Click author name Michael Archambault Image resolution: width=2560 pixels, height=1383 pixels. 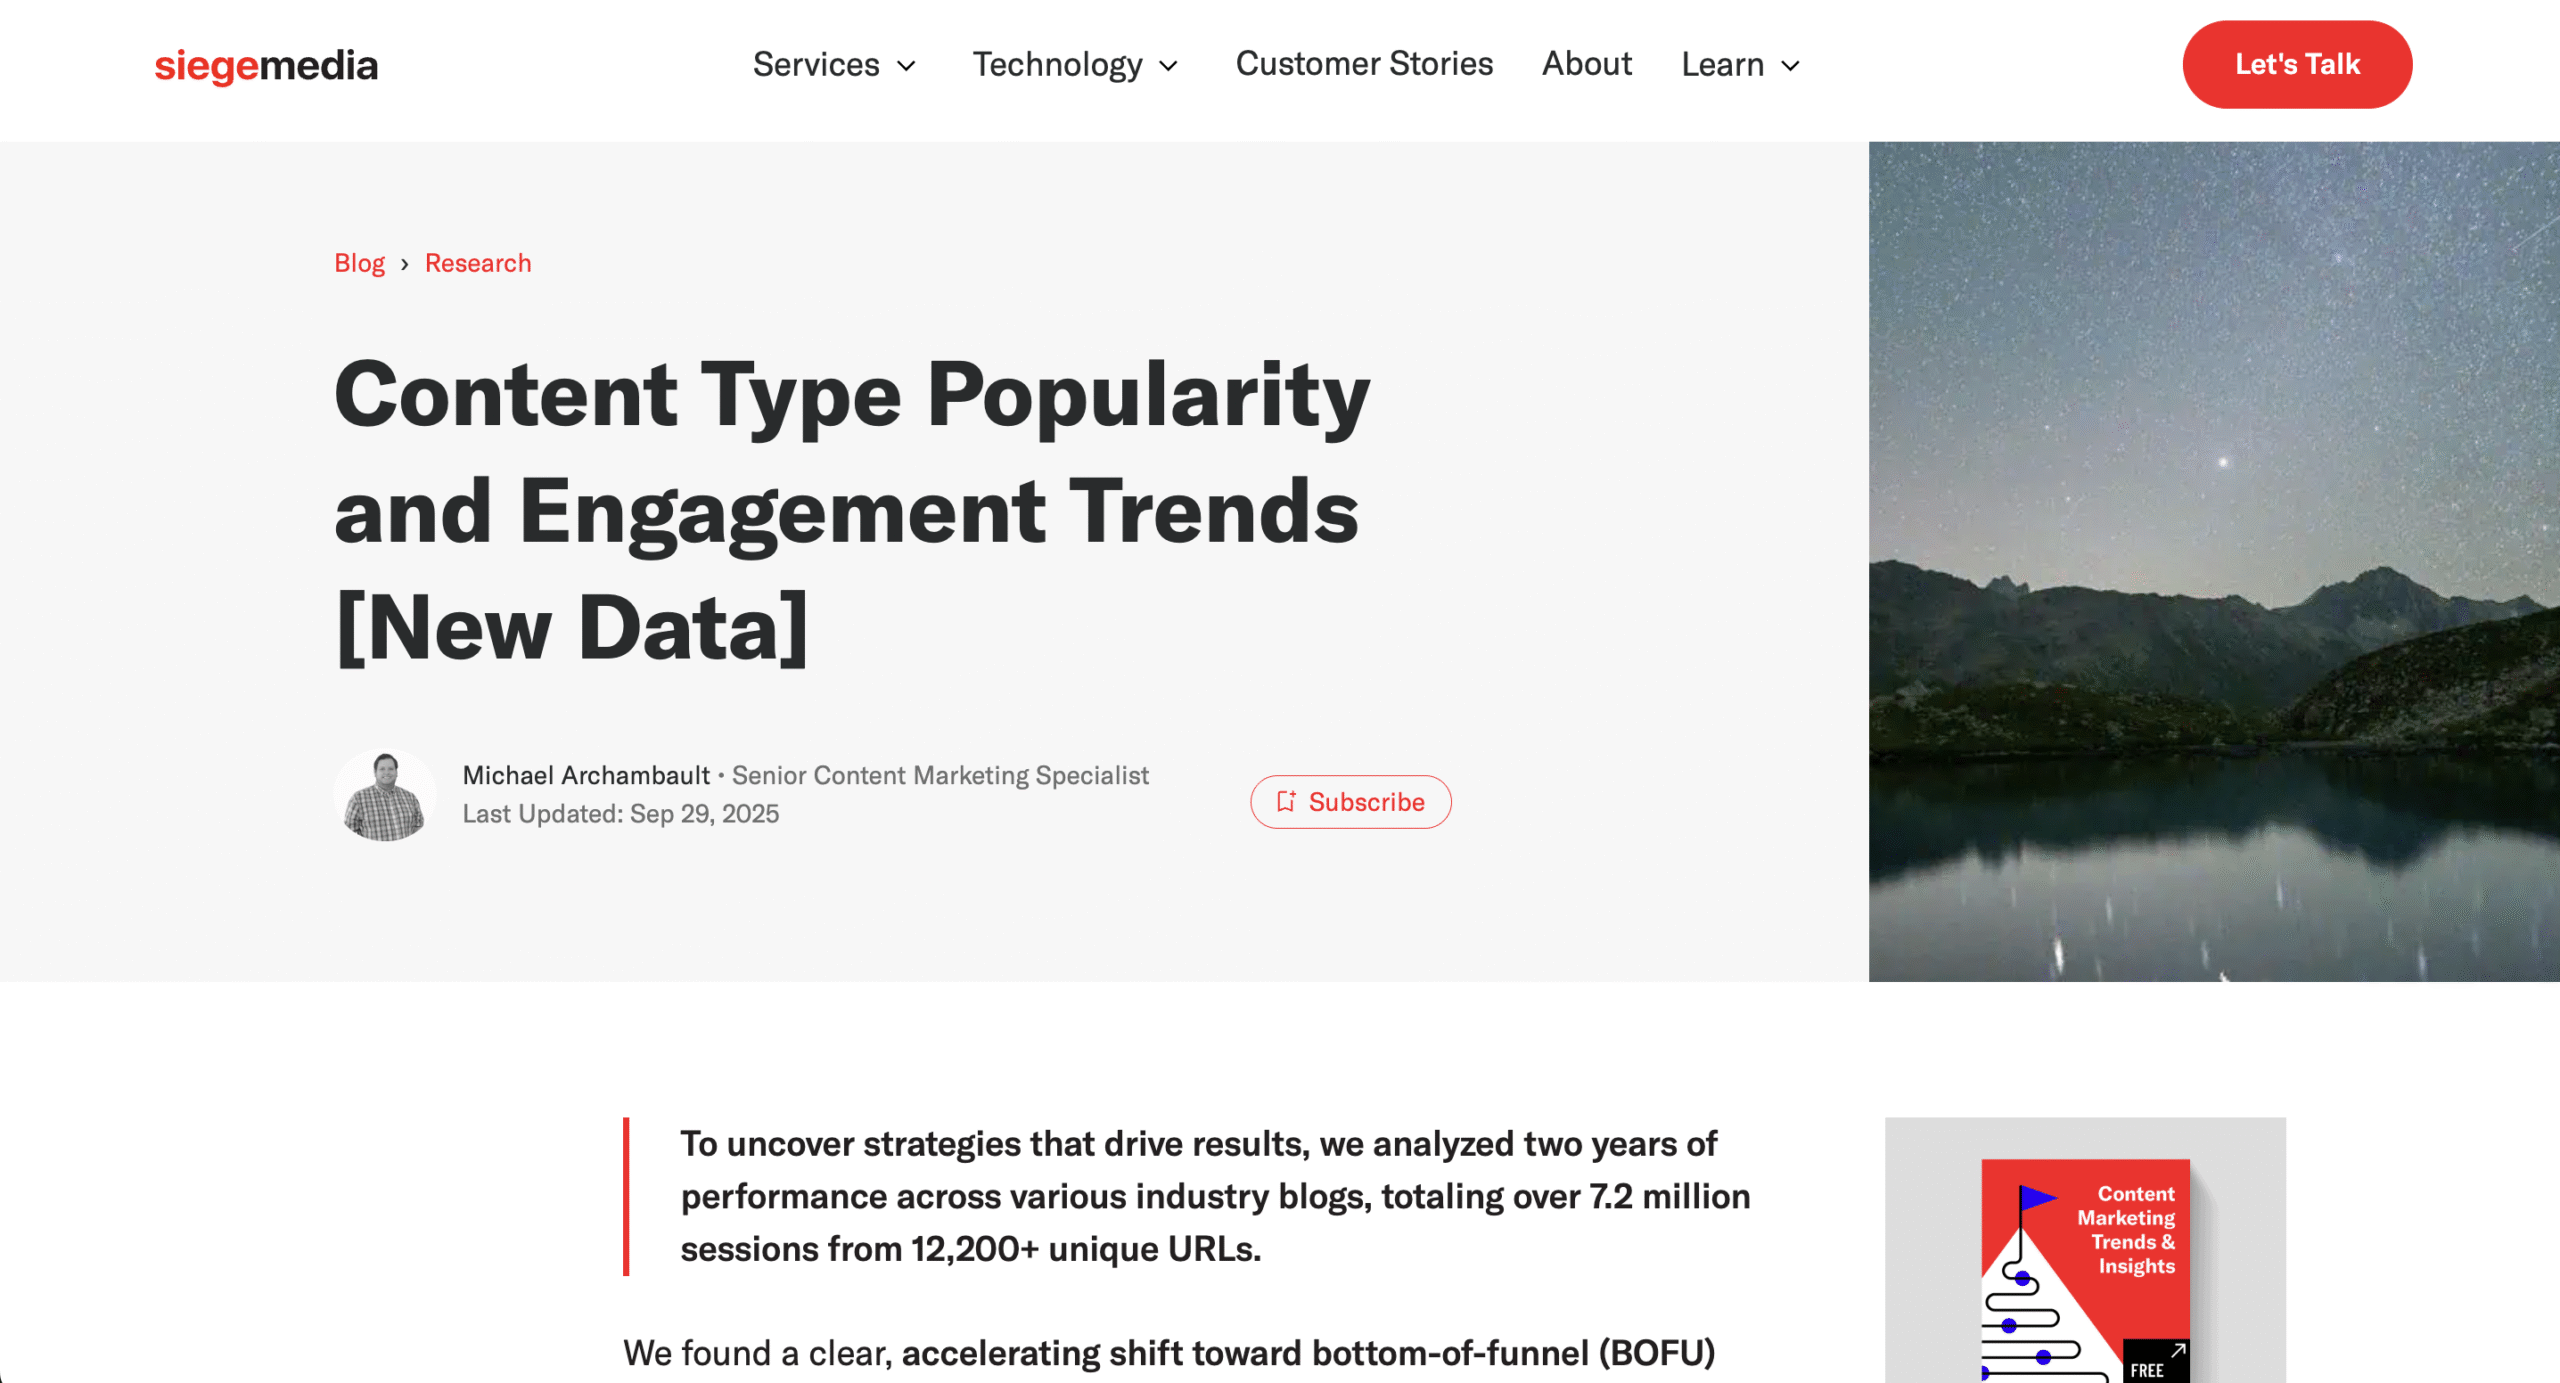[586, 775]
